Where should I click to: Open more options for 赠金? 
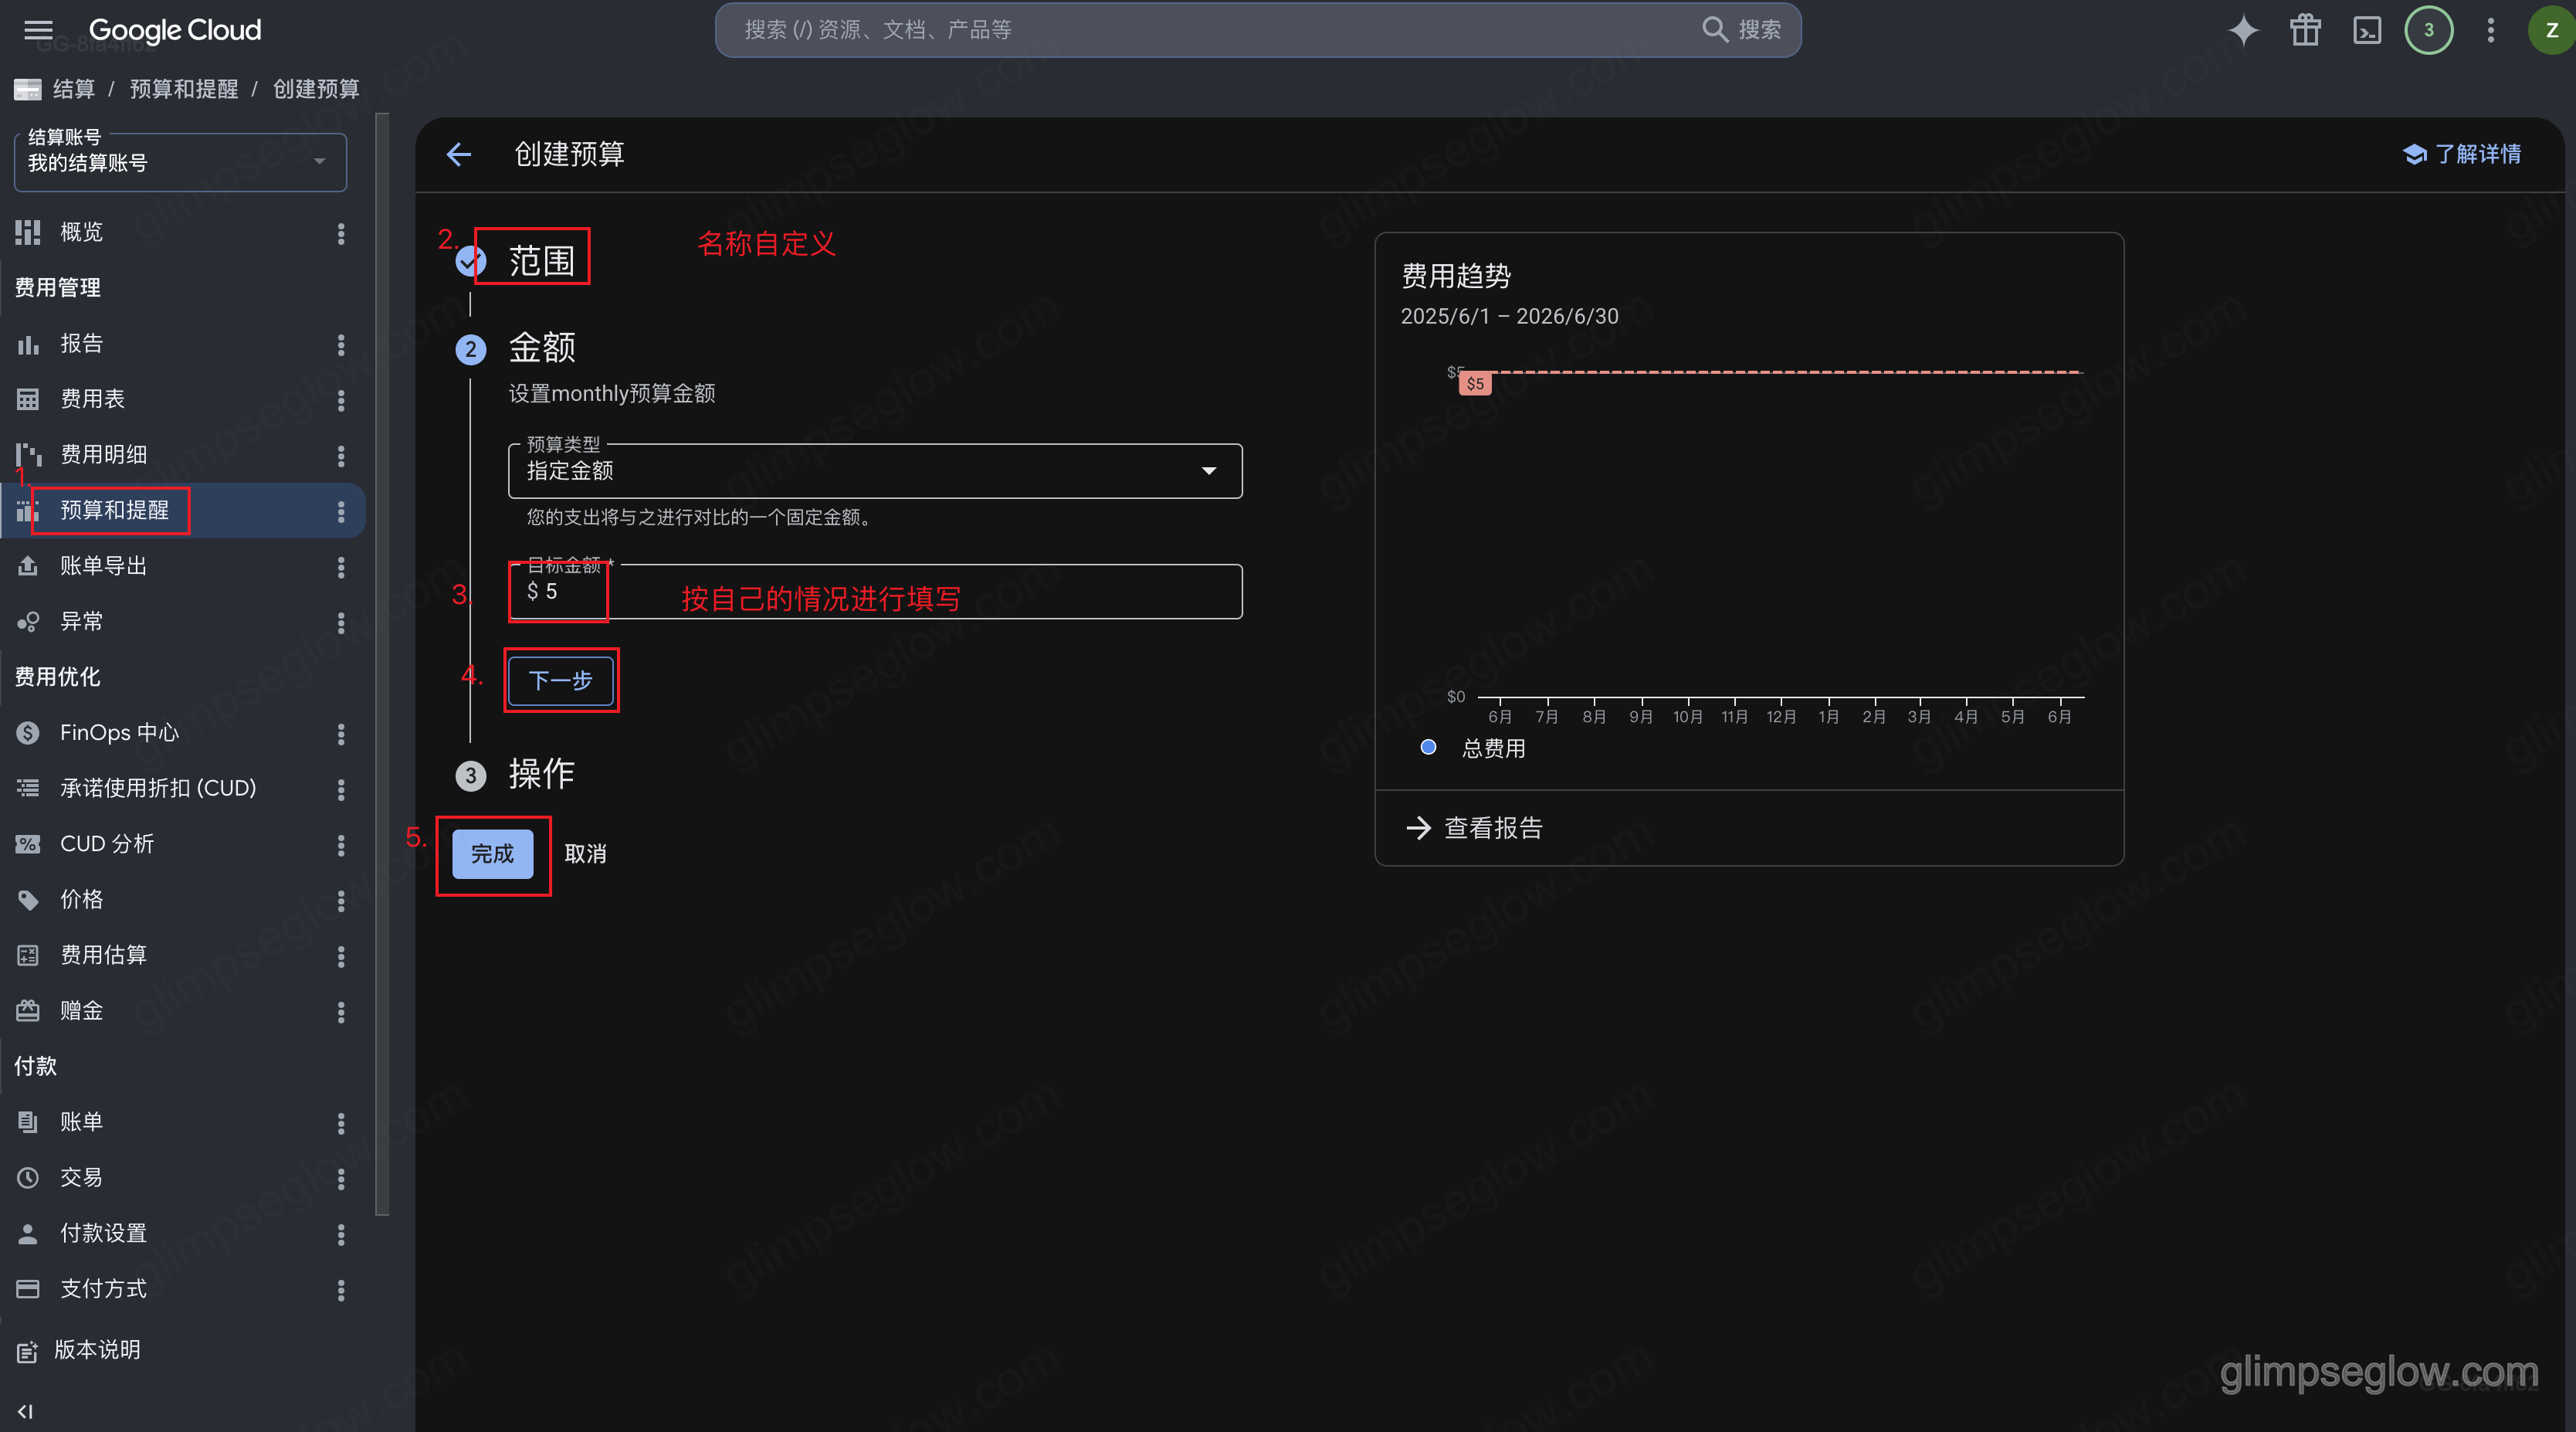click(341, 1012)
